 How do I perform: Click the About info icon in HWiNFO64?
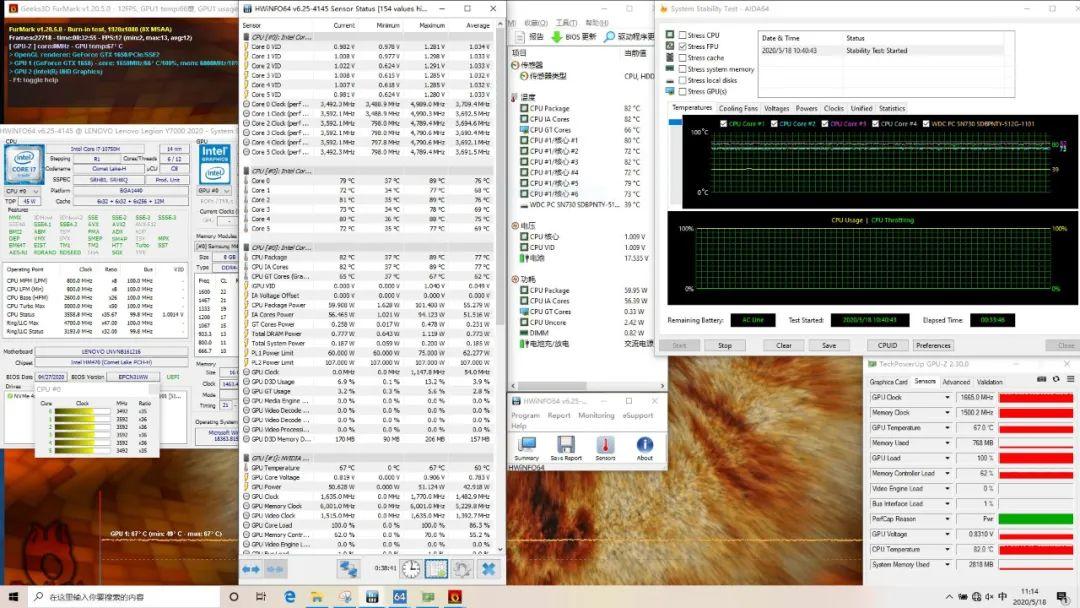coord(645,445)
